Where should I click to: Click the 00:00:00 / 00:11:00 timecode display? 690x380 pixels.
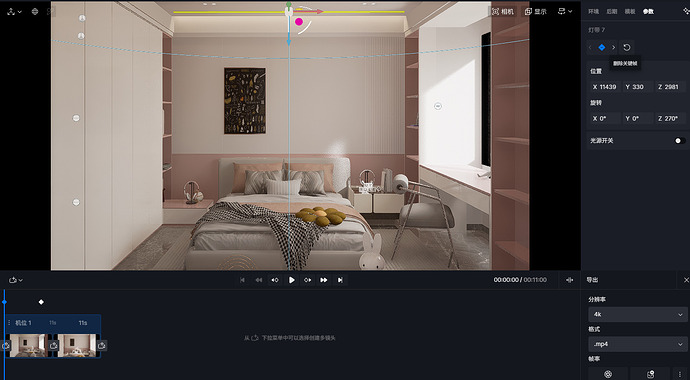pyautogui.click(x=520, y=280)
